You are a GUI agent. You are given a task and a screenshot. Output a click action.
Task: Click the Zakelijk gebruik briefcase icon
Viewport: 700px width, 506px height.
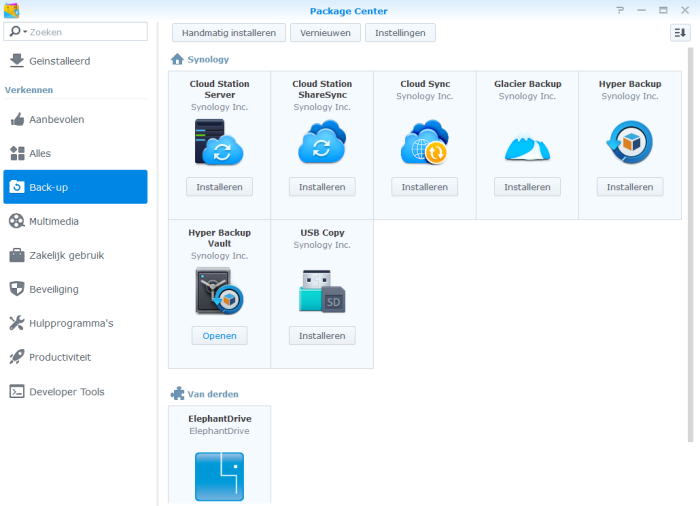17,255
